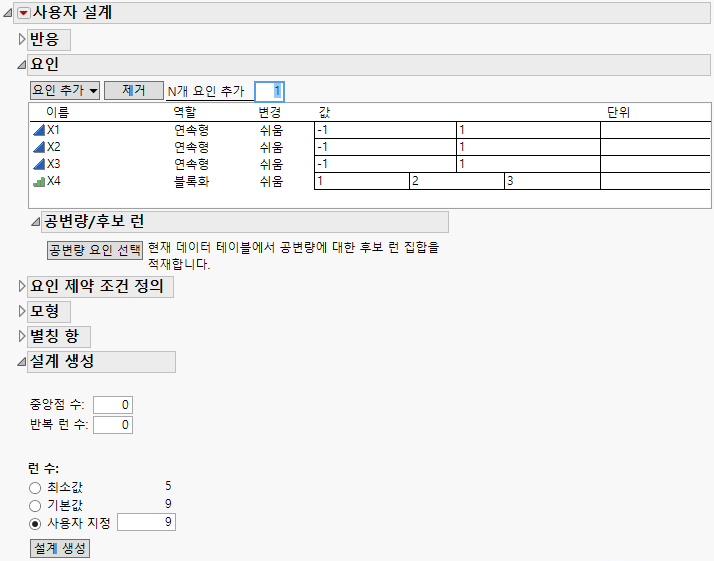This screenshot has height=561, width=714.
Task: Select the 사용자 지정 run count option
Action: coord(35,524)
